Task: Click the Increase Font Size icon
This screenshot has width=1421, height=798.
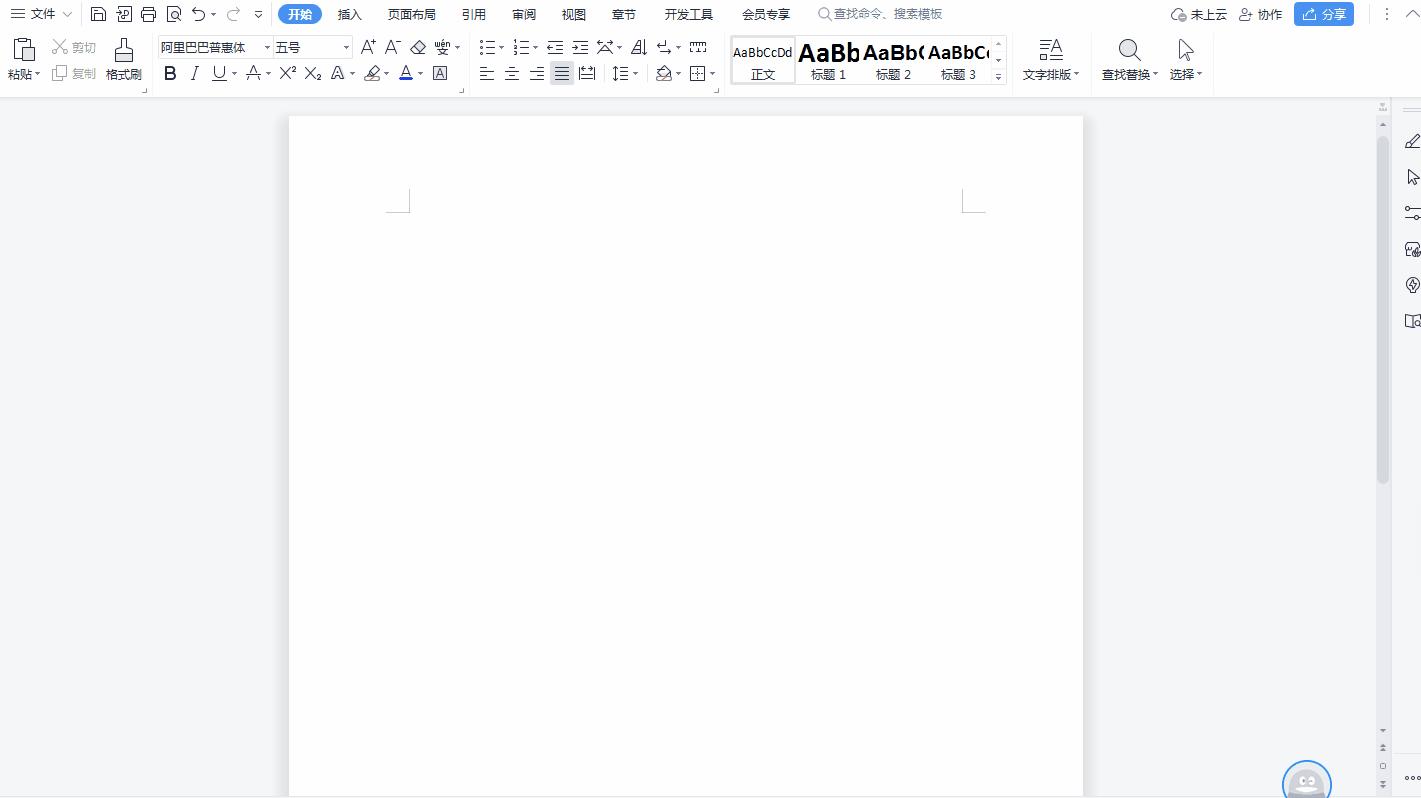Action: coord(368,47)
